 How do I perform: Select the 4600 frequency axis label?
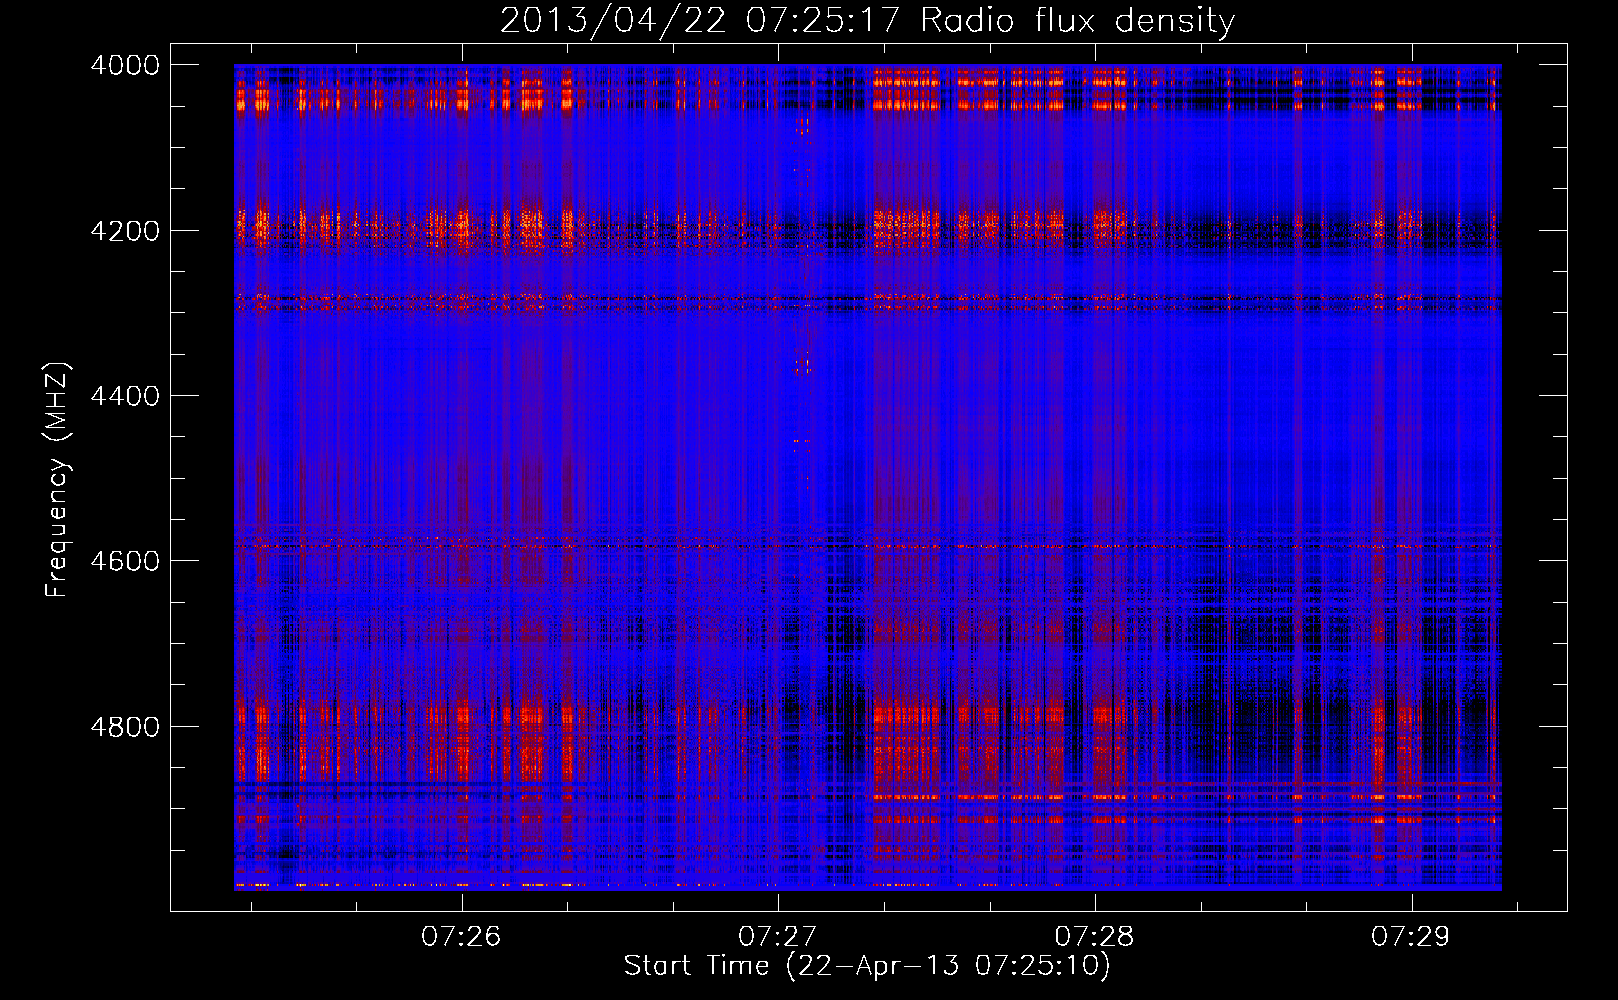pos(125,561)
